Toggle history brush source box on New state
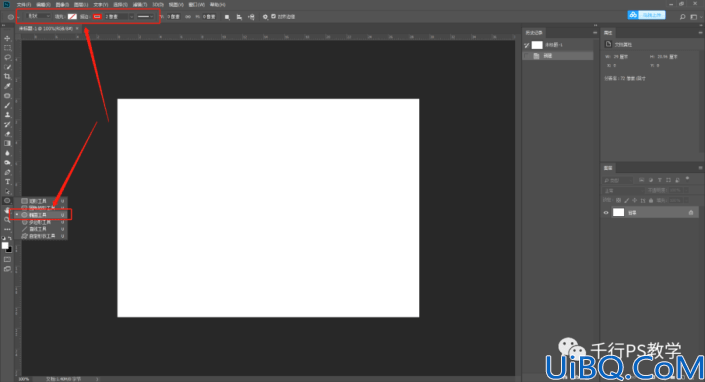This screenshot has width=705, height=382. (527, 56)
